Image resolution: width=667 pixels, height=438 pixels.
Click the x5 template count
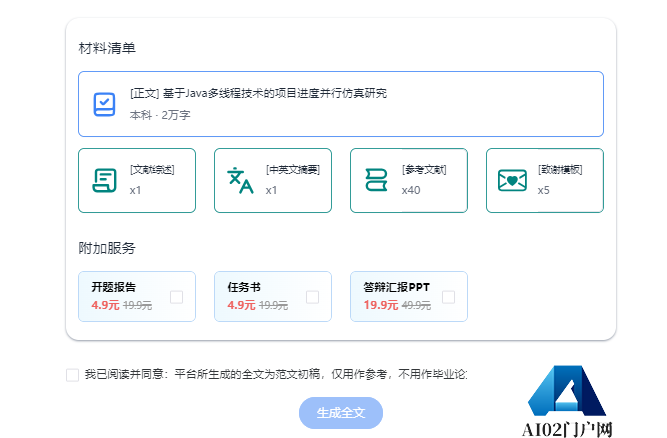click(x=544, y=190)
